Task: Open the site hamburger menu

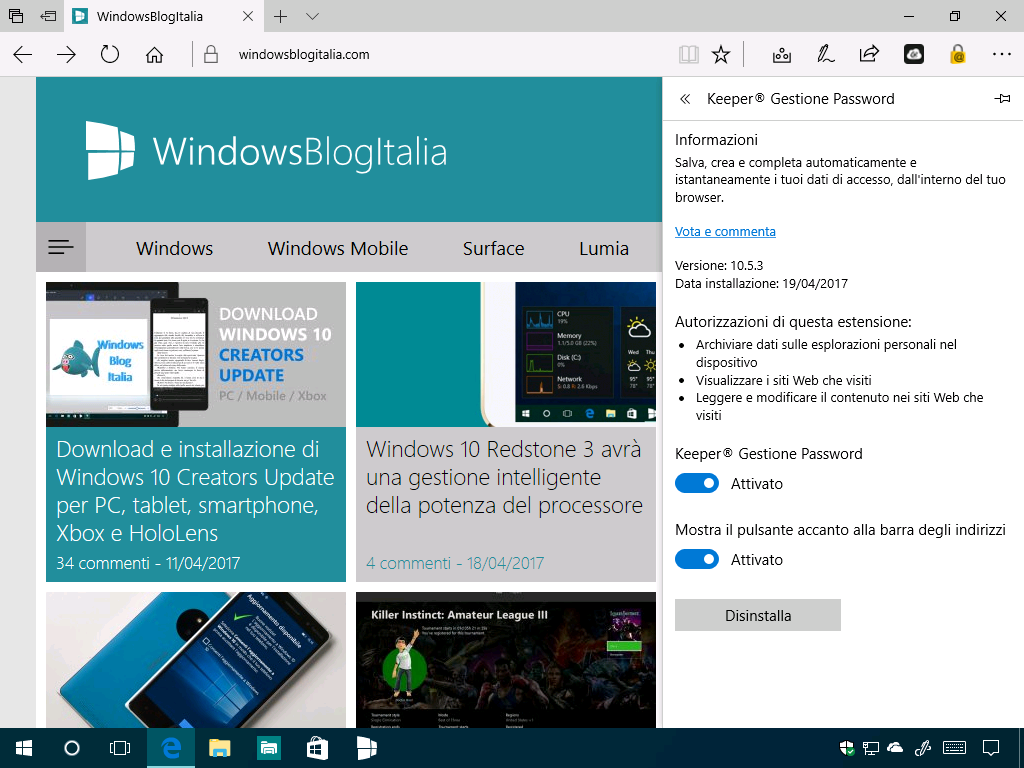Action: click(61, 247)
